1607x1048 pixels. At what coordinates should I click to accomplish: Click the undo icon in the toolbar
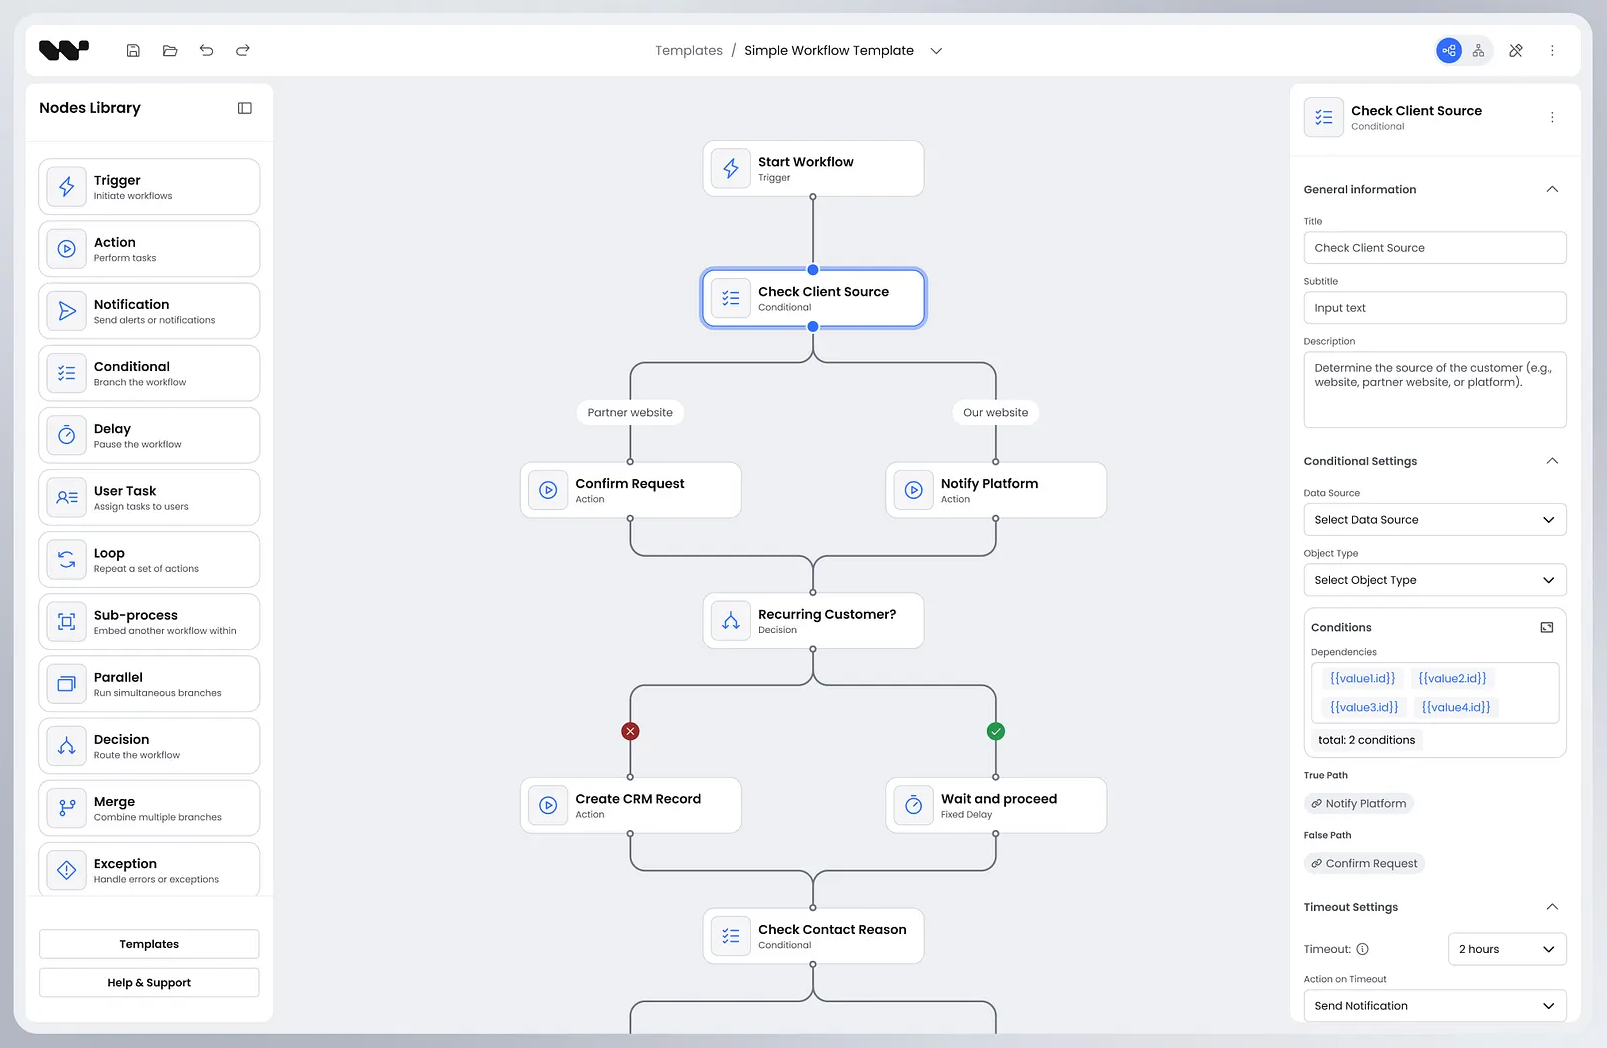tap(206, 50)
